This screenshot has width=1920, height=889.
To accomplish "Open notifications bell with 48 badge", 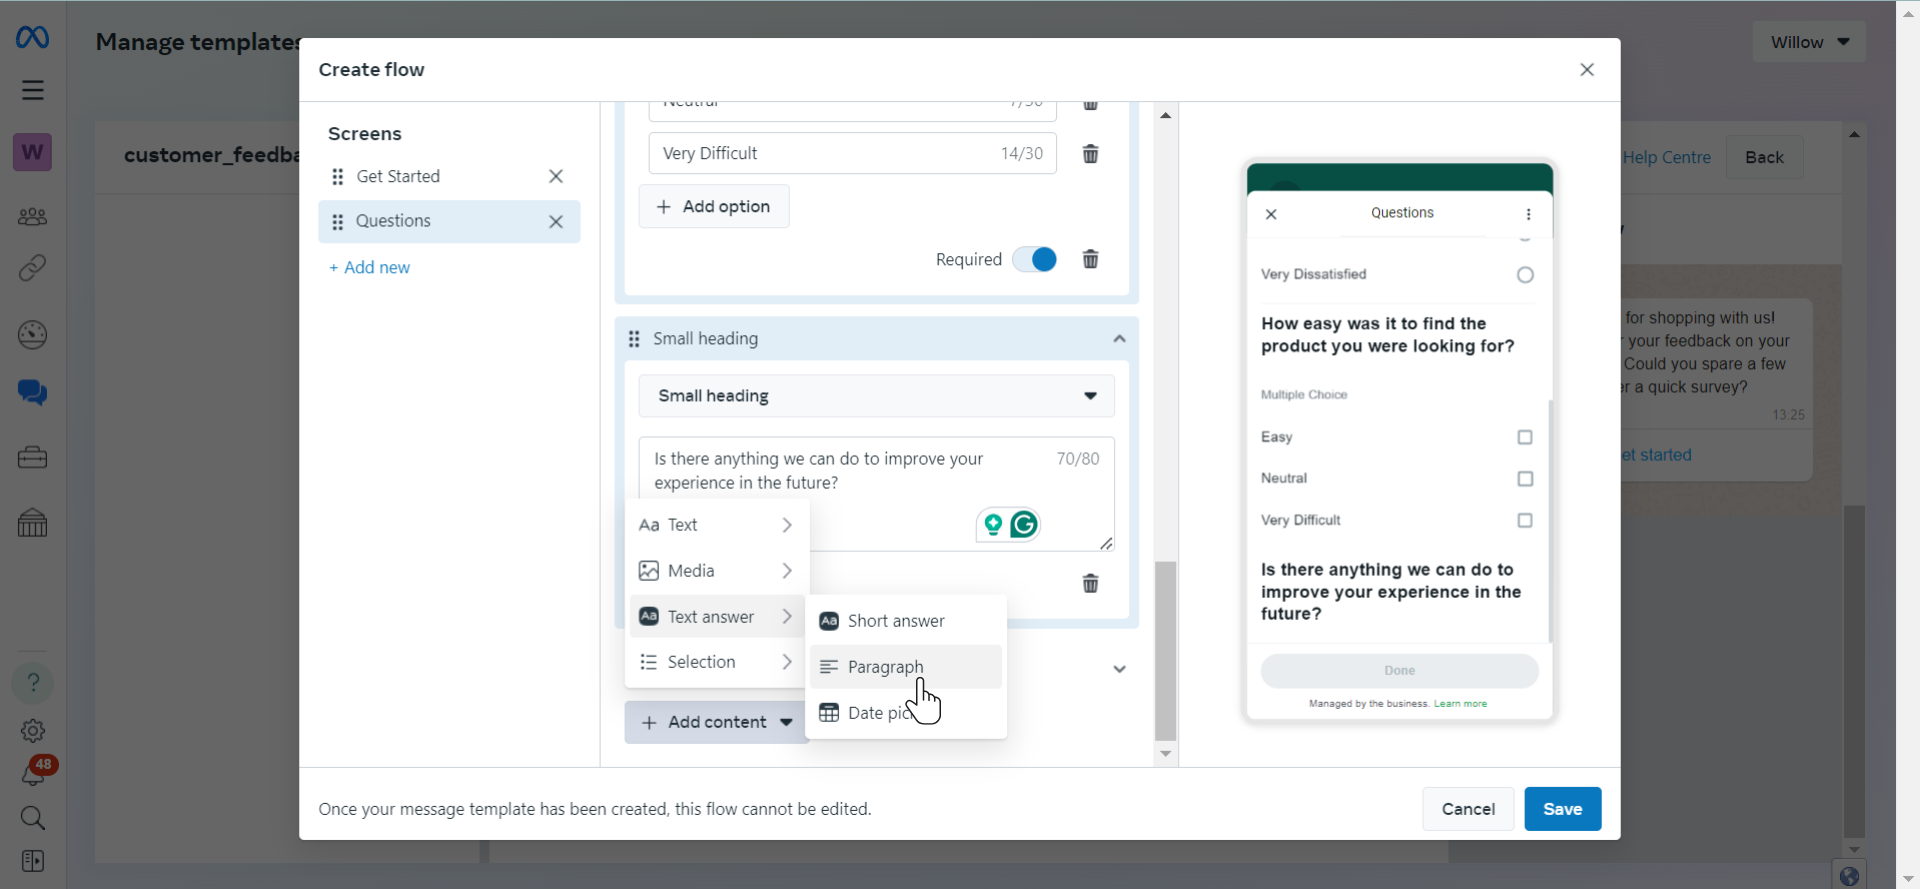I will point(36,771).
